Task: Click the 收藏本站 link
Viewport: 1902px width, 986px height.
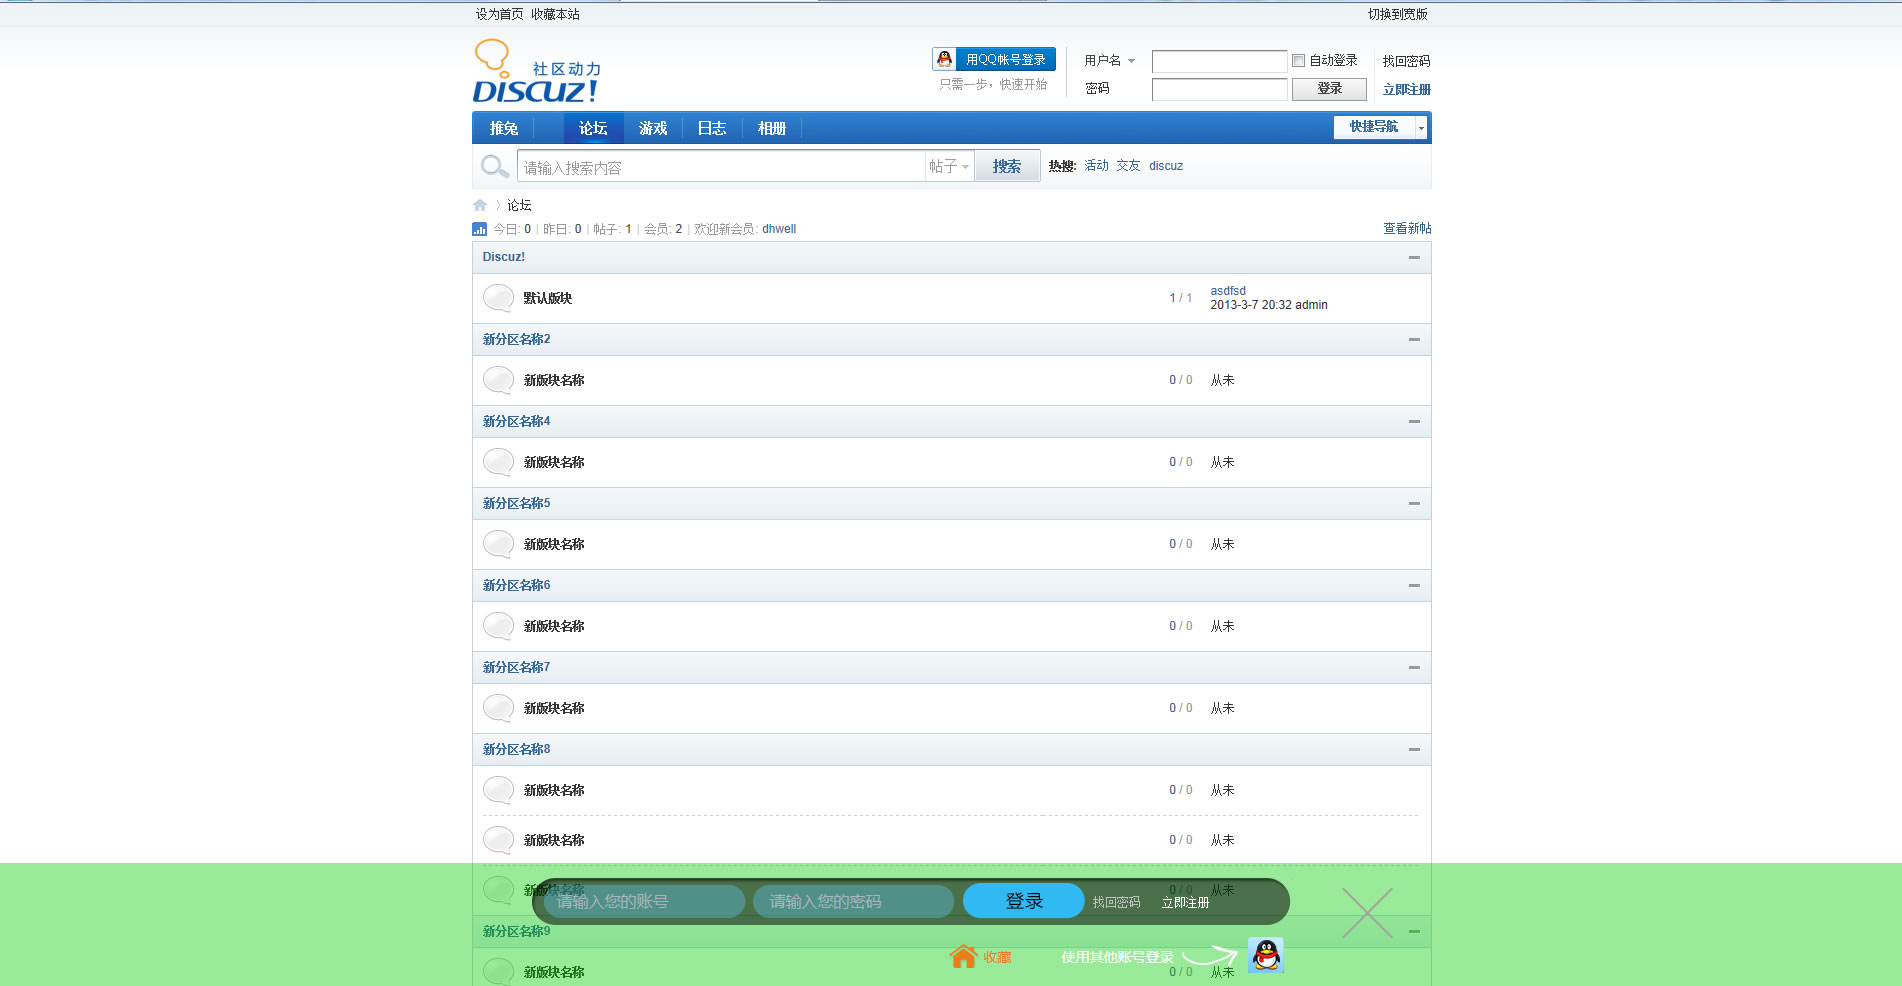Action: [555, 14]
